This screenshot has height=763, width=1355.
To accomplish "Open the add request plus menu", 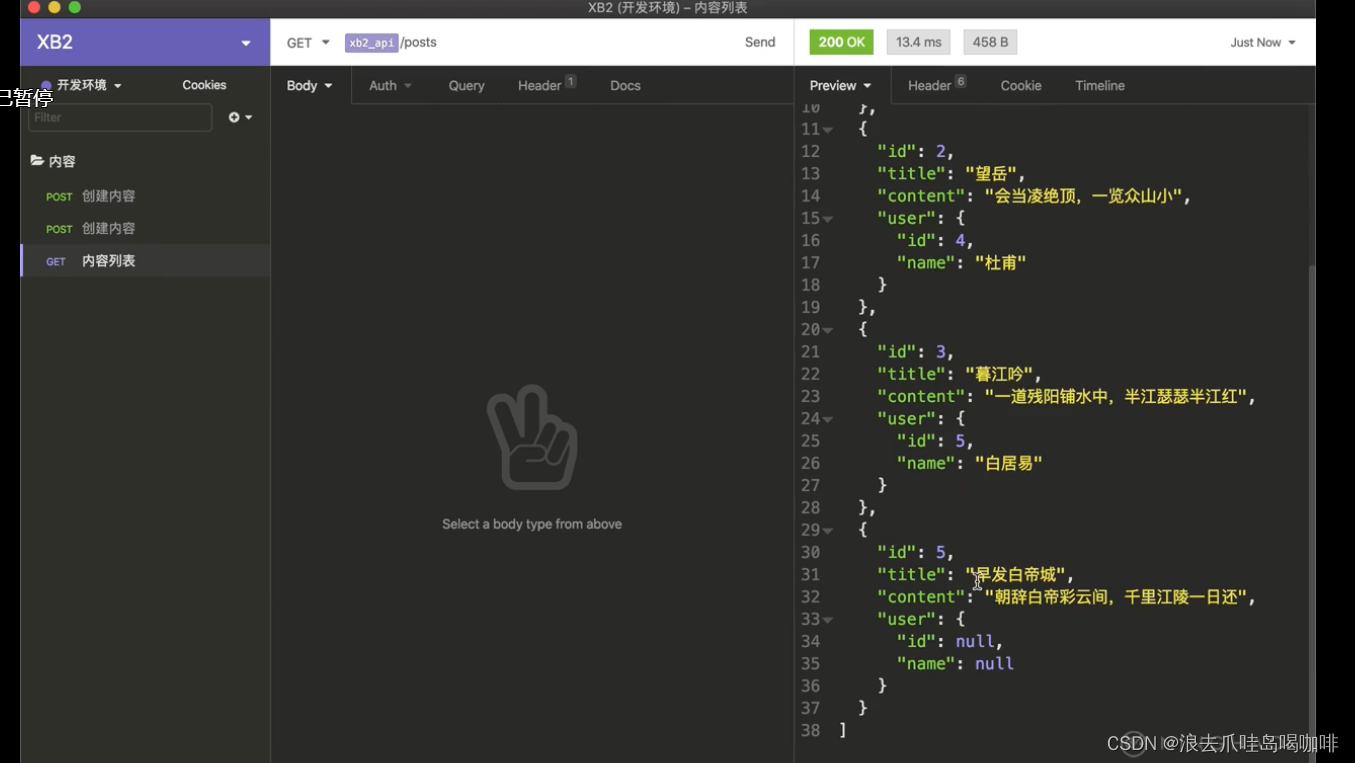I will pos(240,117).
